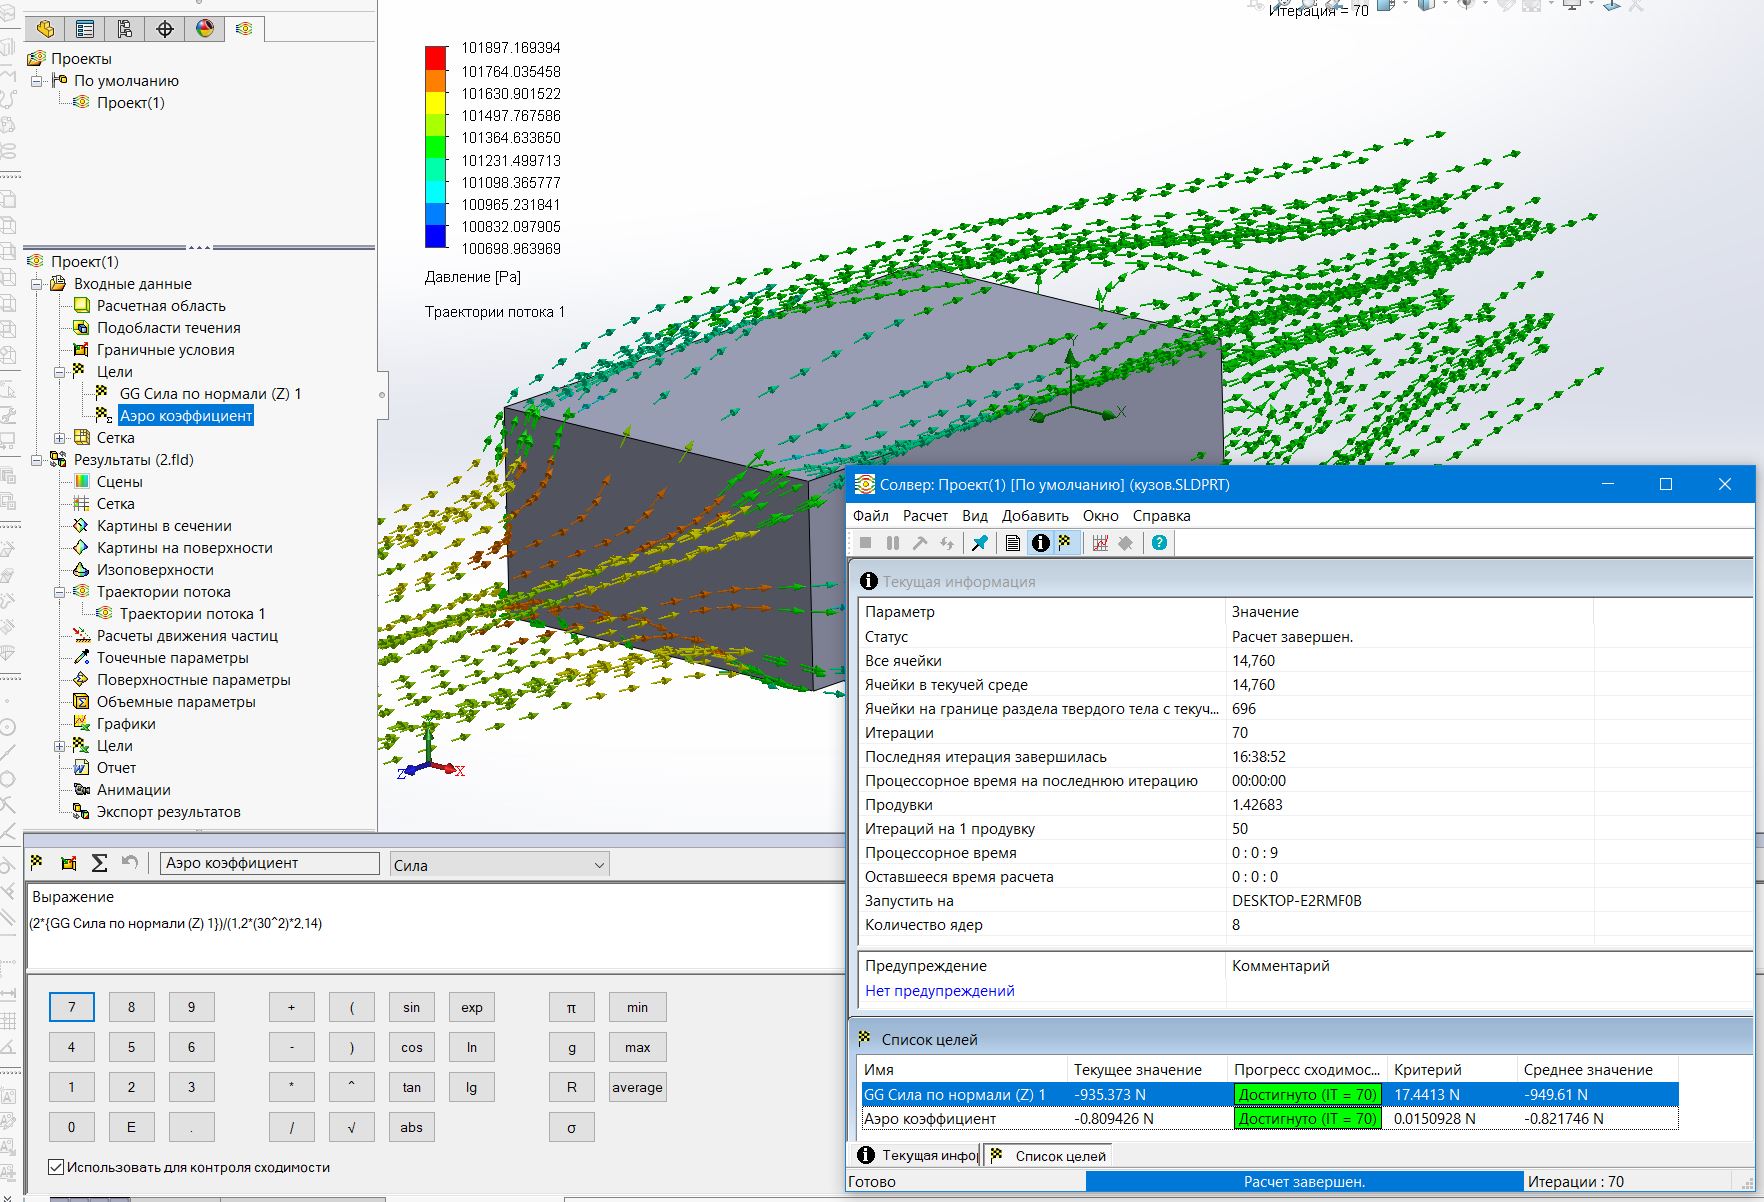Open the DisplayManager color sphere tab

[x=205, y=29]
